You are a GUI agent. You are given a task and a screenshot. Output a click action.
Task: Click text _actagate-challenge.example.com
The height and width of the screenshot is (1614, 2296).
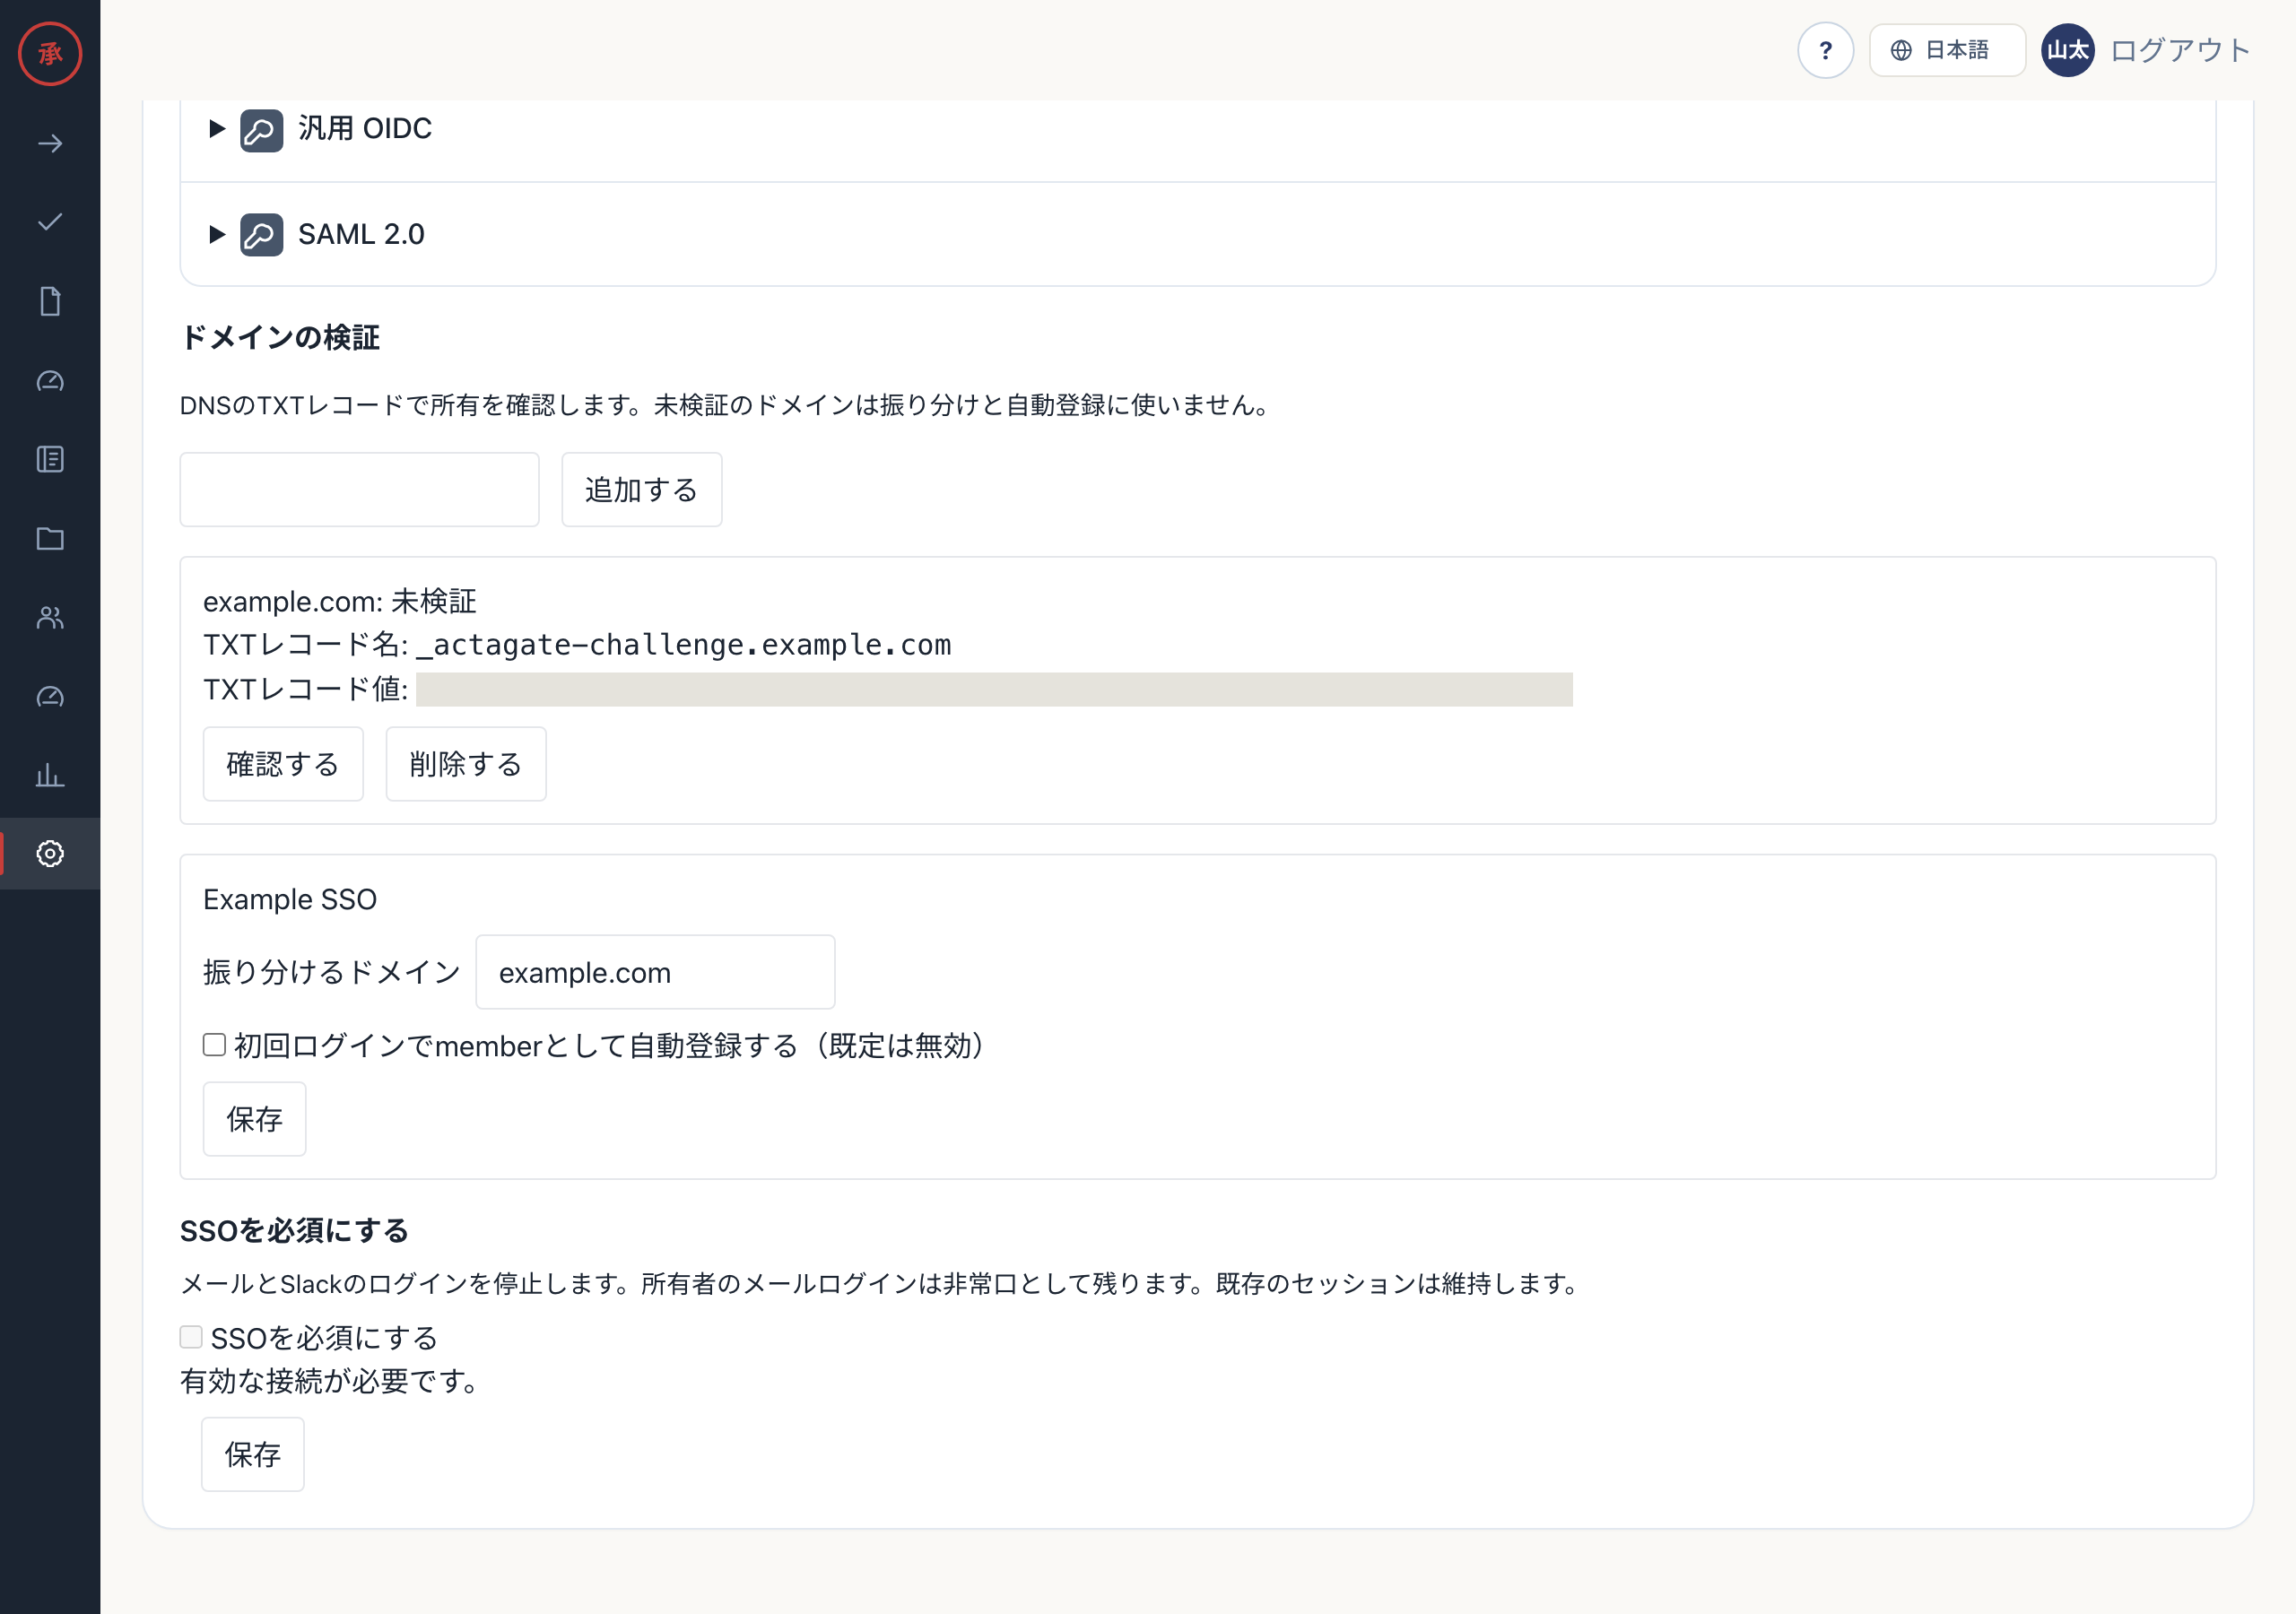683,645
